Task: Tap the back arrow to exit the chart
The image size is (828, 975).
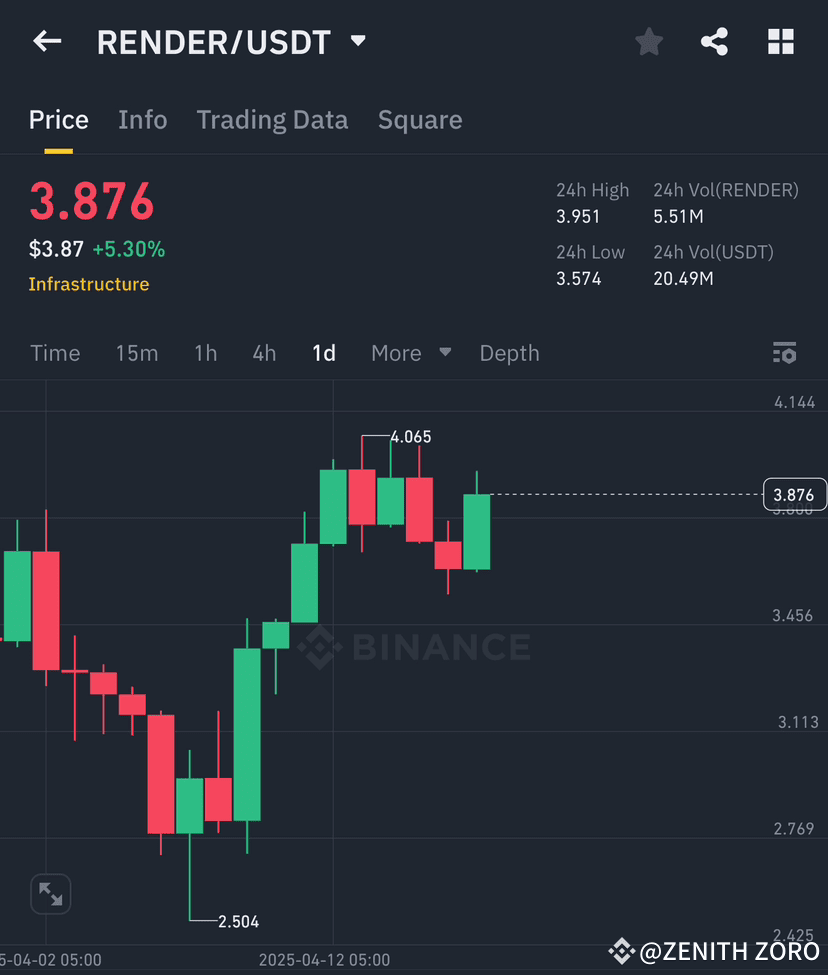Action: point(47,41)
